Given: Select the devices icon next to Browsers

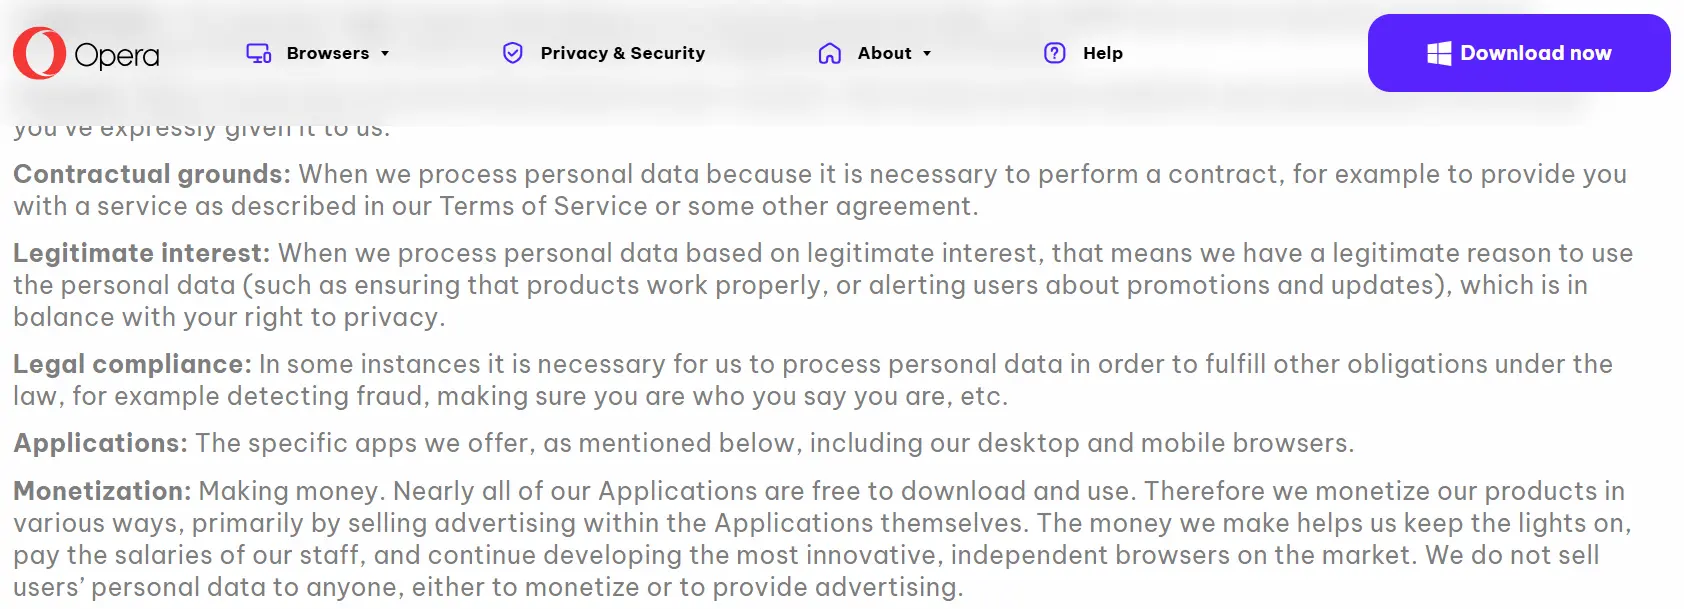Looking at the screenshot, I should (257, 53).
